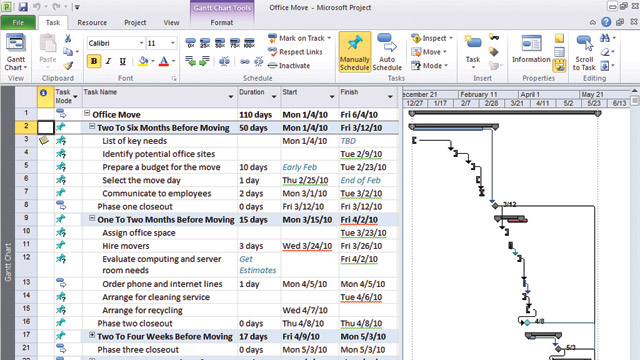Open the Gantt Chart Tools Format tab
The image size is (640, 360).
[222, 22]
